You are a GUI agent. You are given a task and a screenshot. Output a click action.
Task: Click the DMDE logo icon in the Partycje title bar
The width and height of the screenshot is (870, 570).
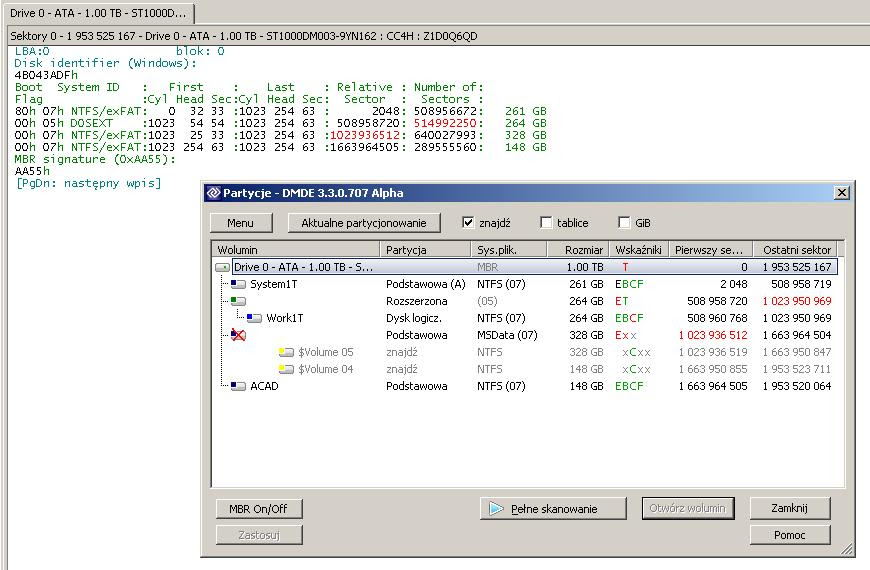coord(214,193)
